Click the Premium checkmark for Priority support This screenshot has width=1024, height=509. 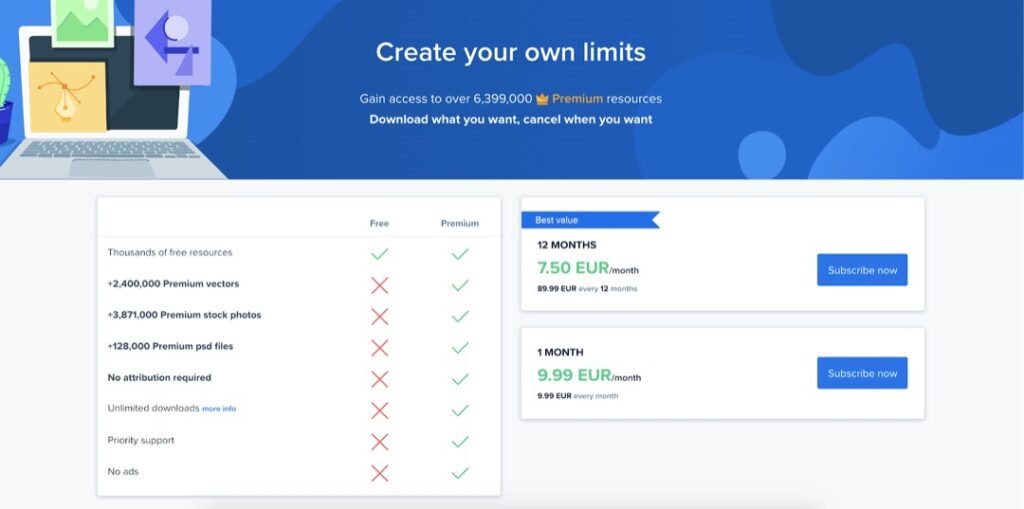460,442
